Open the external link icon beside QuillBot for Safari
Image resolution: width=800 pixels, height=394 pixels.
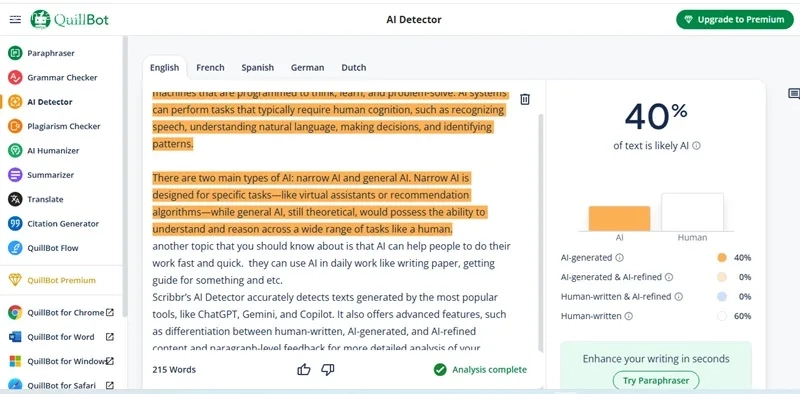109,385
